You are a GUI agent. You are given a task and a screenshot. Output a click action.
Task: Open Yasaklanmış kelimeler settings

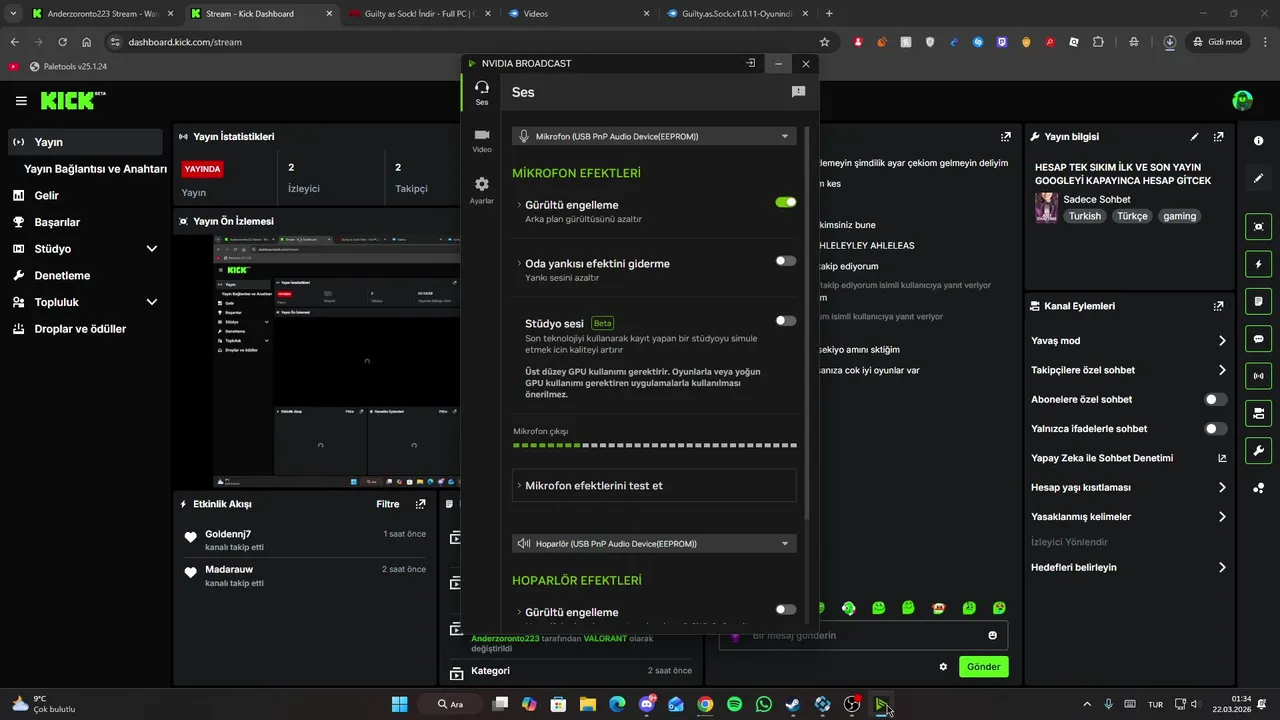click(x=1129, y=517)
